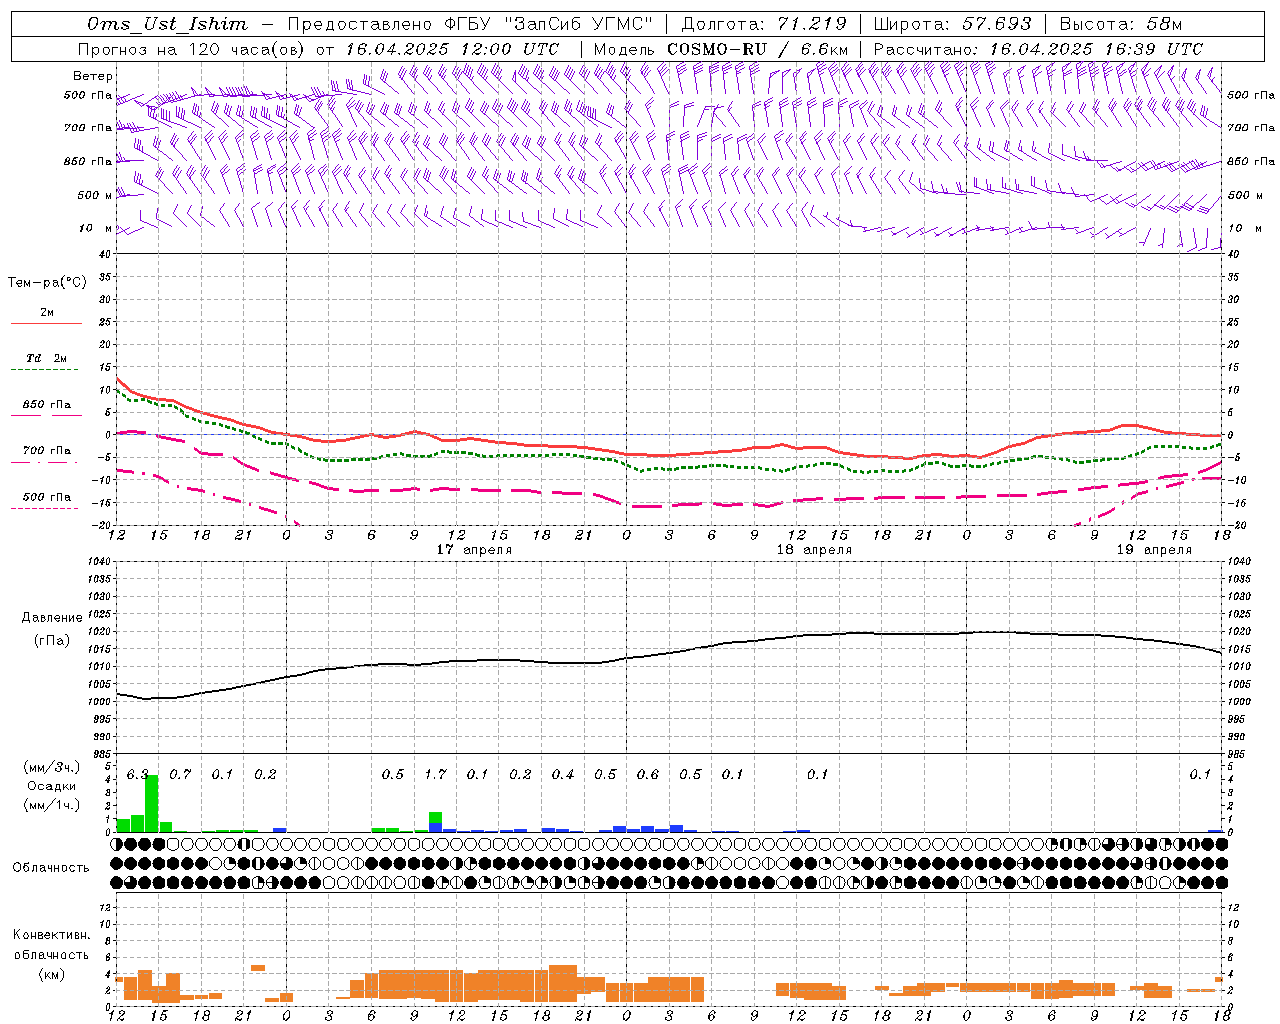Click the 'ЗапСиб УГМС' provider text
1280x1024 pixels.
[581, 24]
